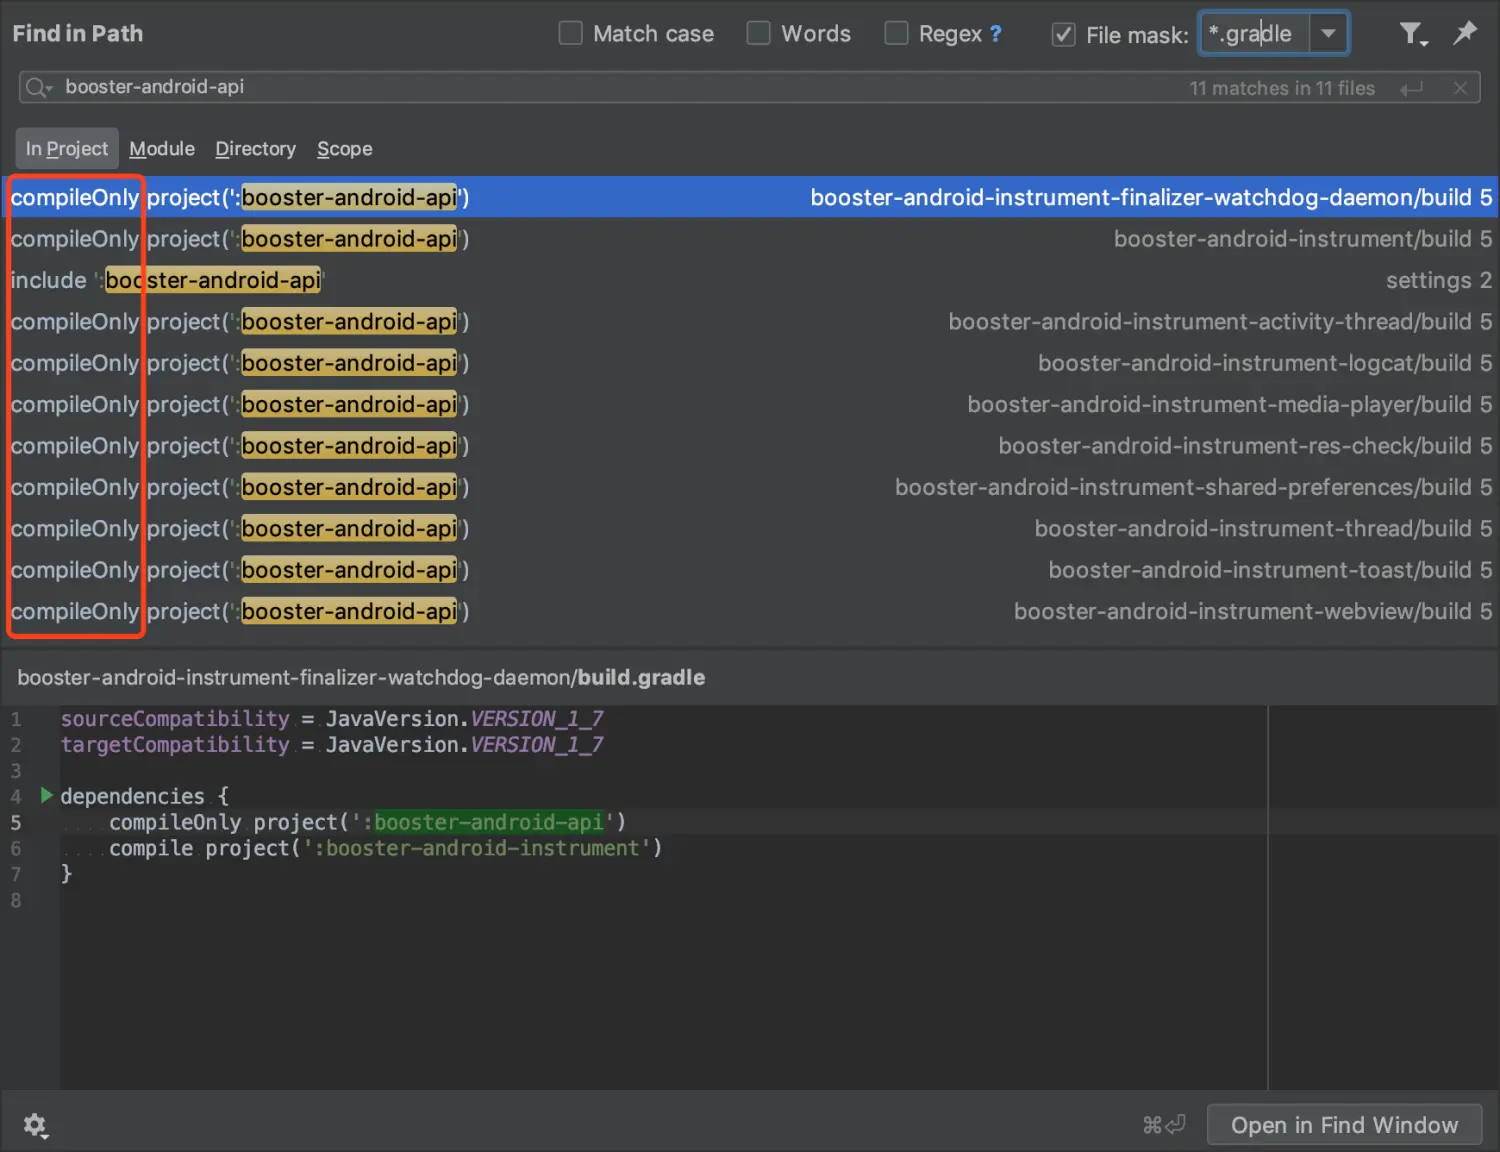This screenshot has width=1500, height=1152.
Task: Uncheck the File mask checkbox
Action: pos(1063,35)
